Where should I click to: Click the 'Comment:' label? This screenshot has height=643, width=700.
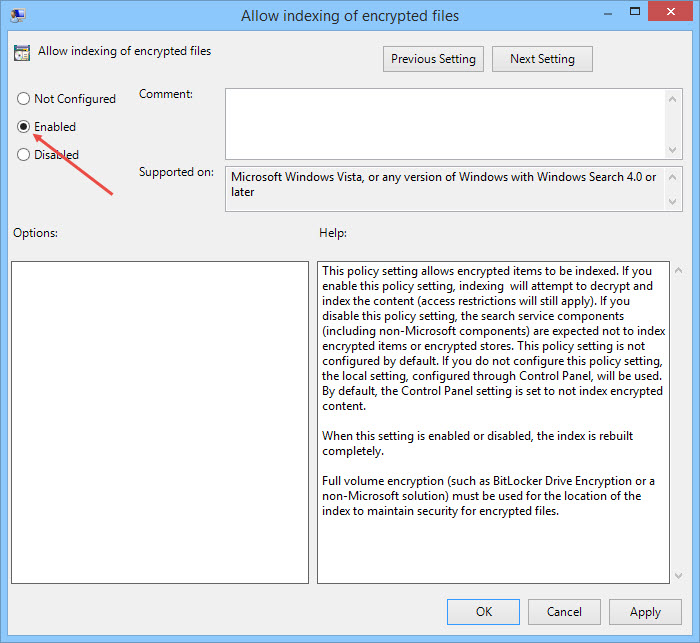click(166, 94)
